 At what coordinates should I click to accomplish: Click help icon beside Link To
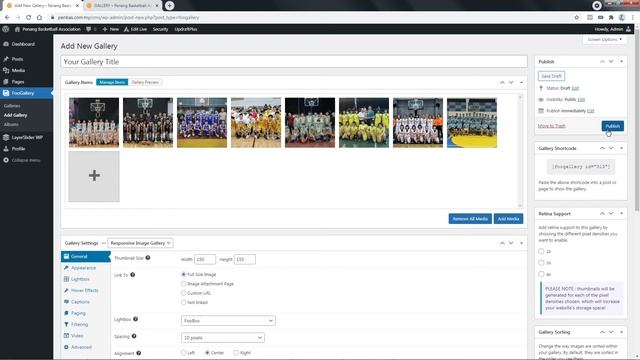[133, 275]
